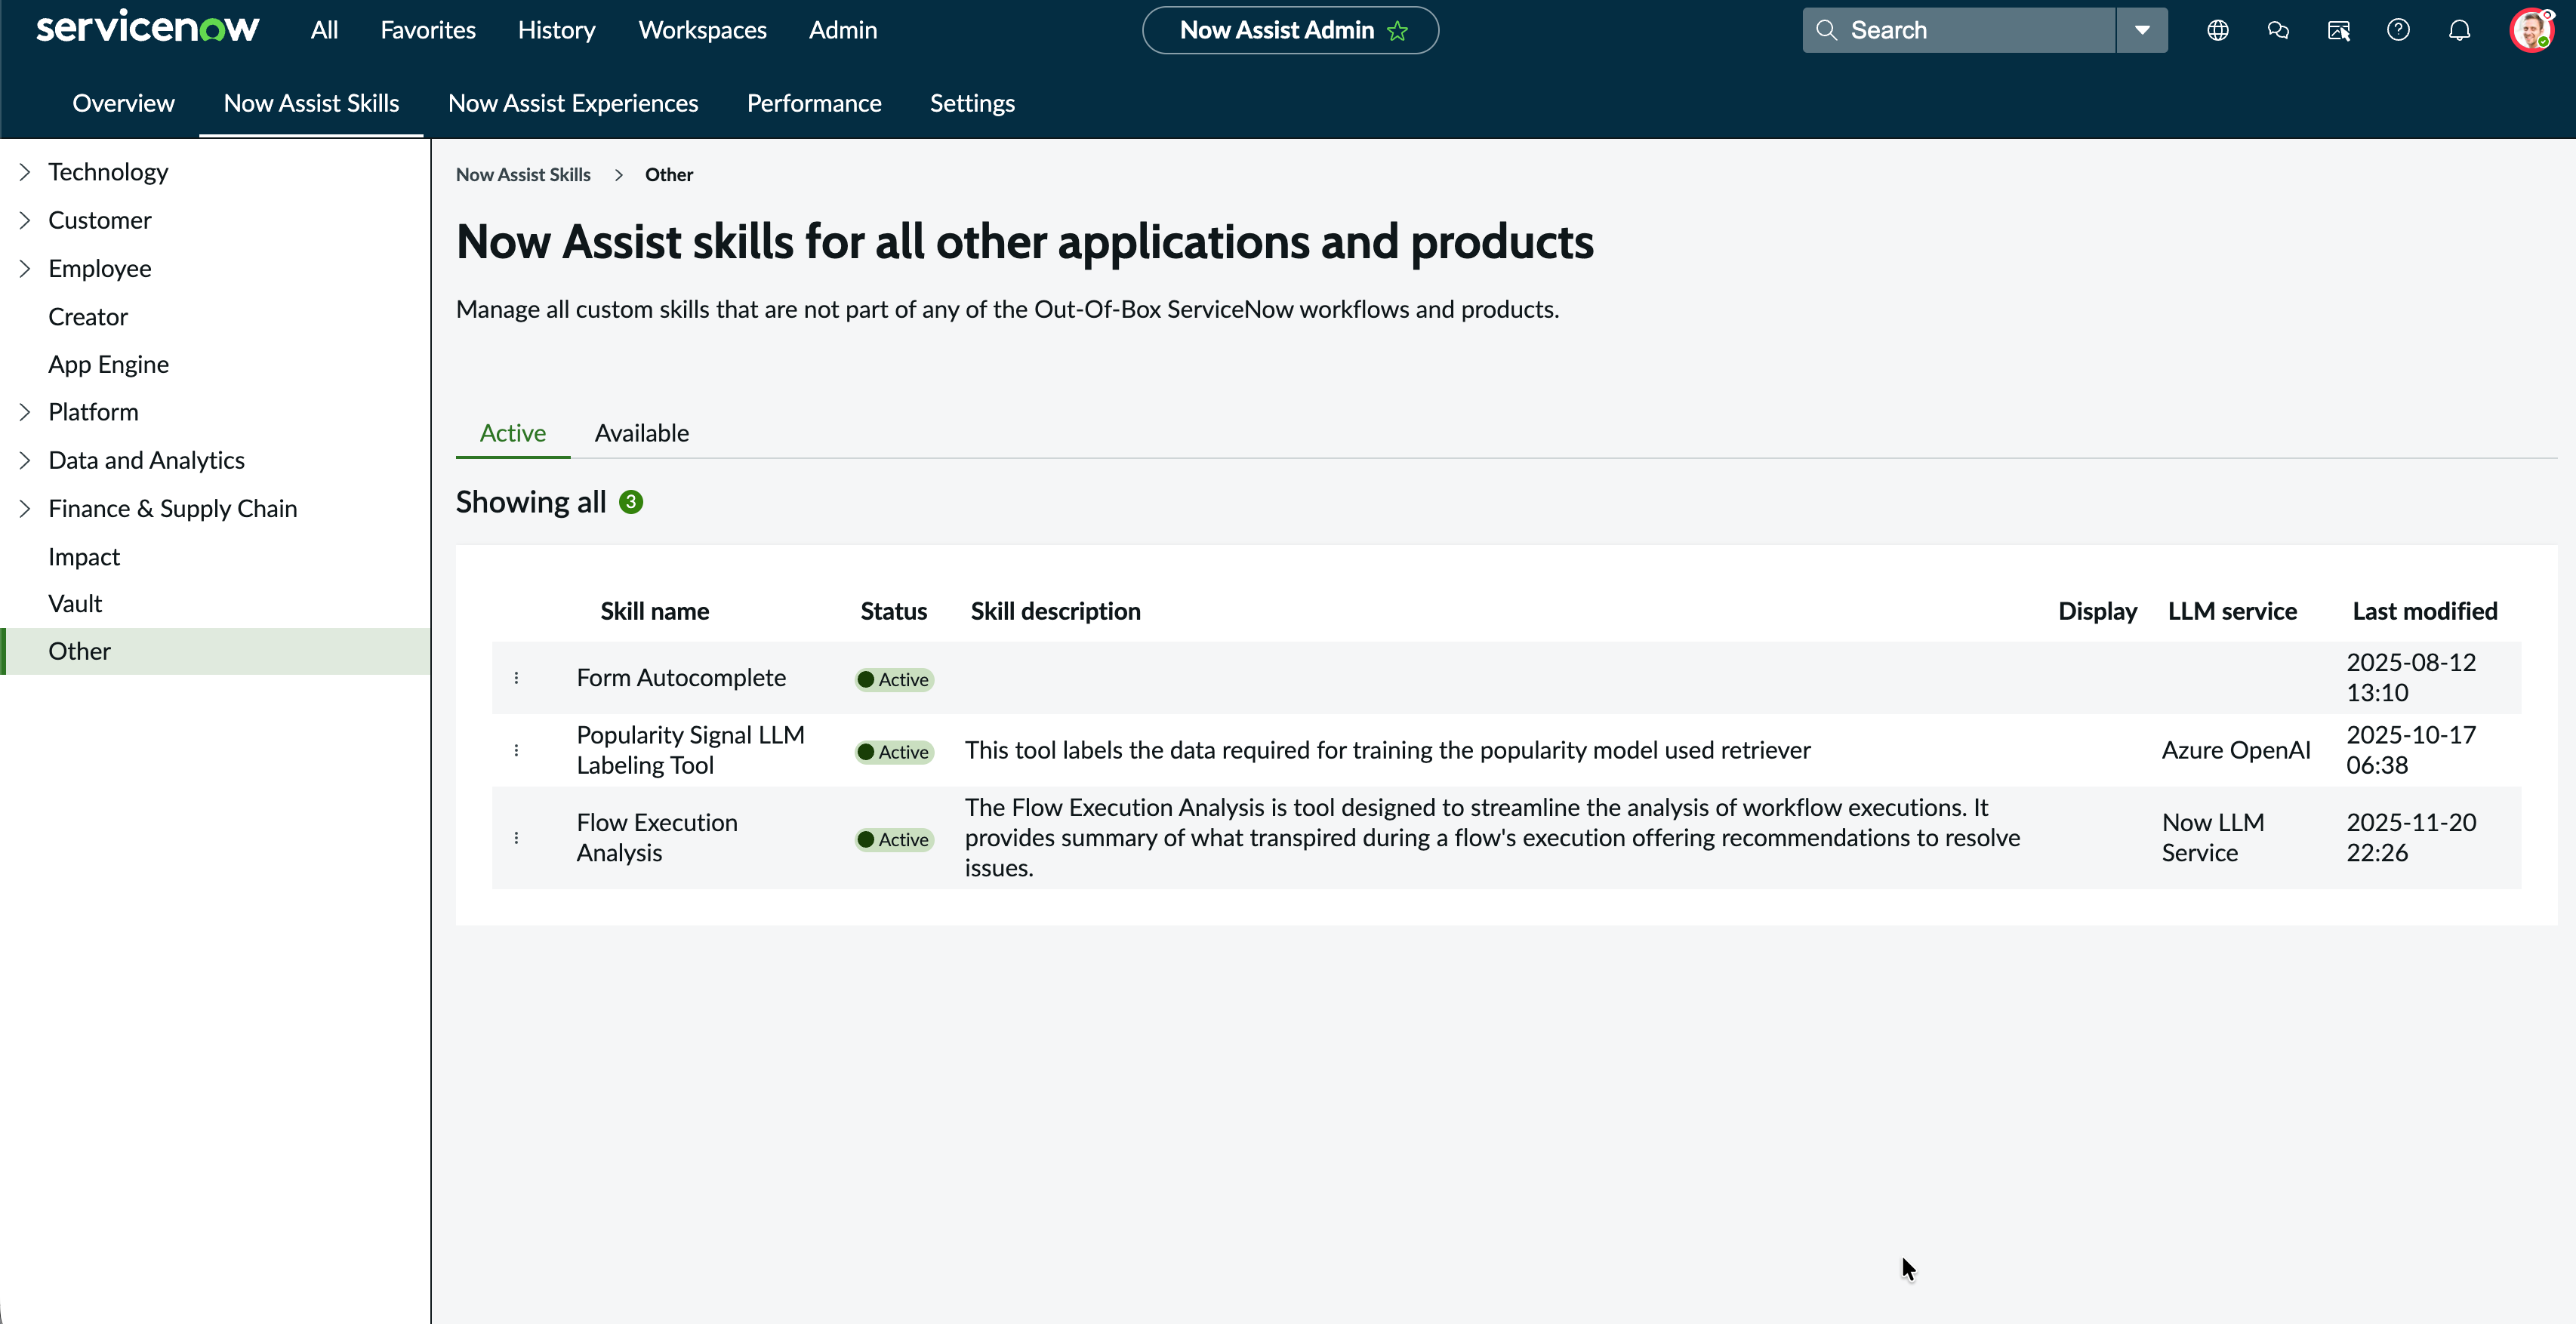Open the Workspaces menu
The image size is (2576, 1324).
tap(702, 30)
